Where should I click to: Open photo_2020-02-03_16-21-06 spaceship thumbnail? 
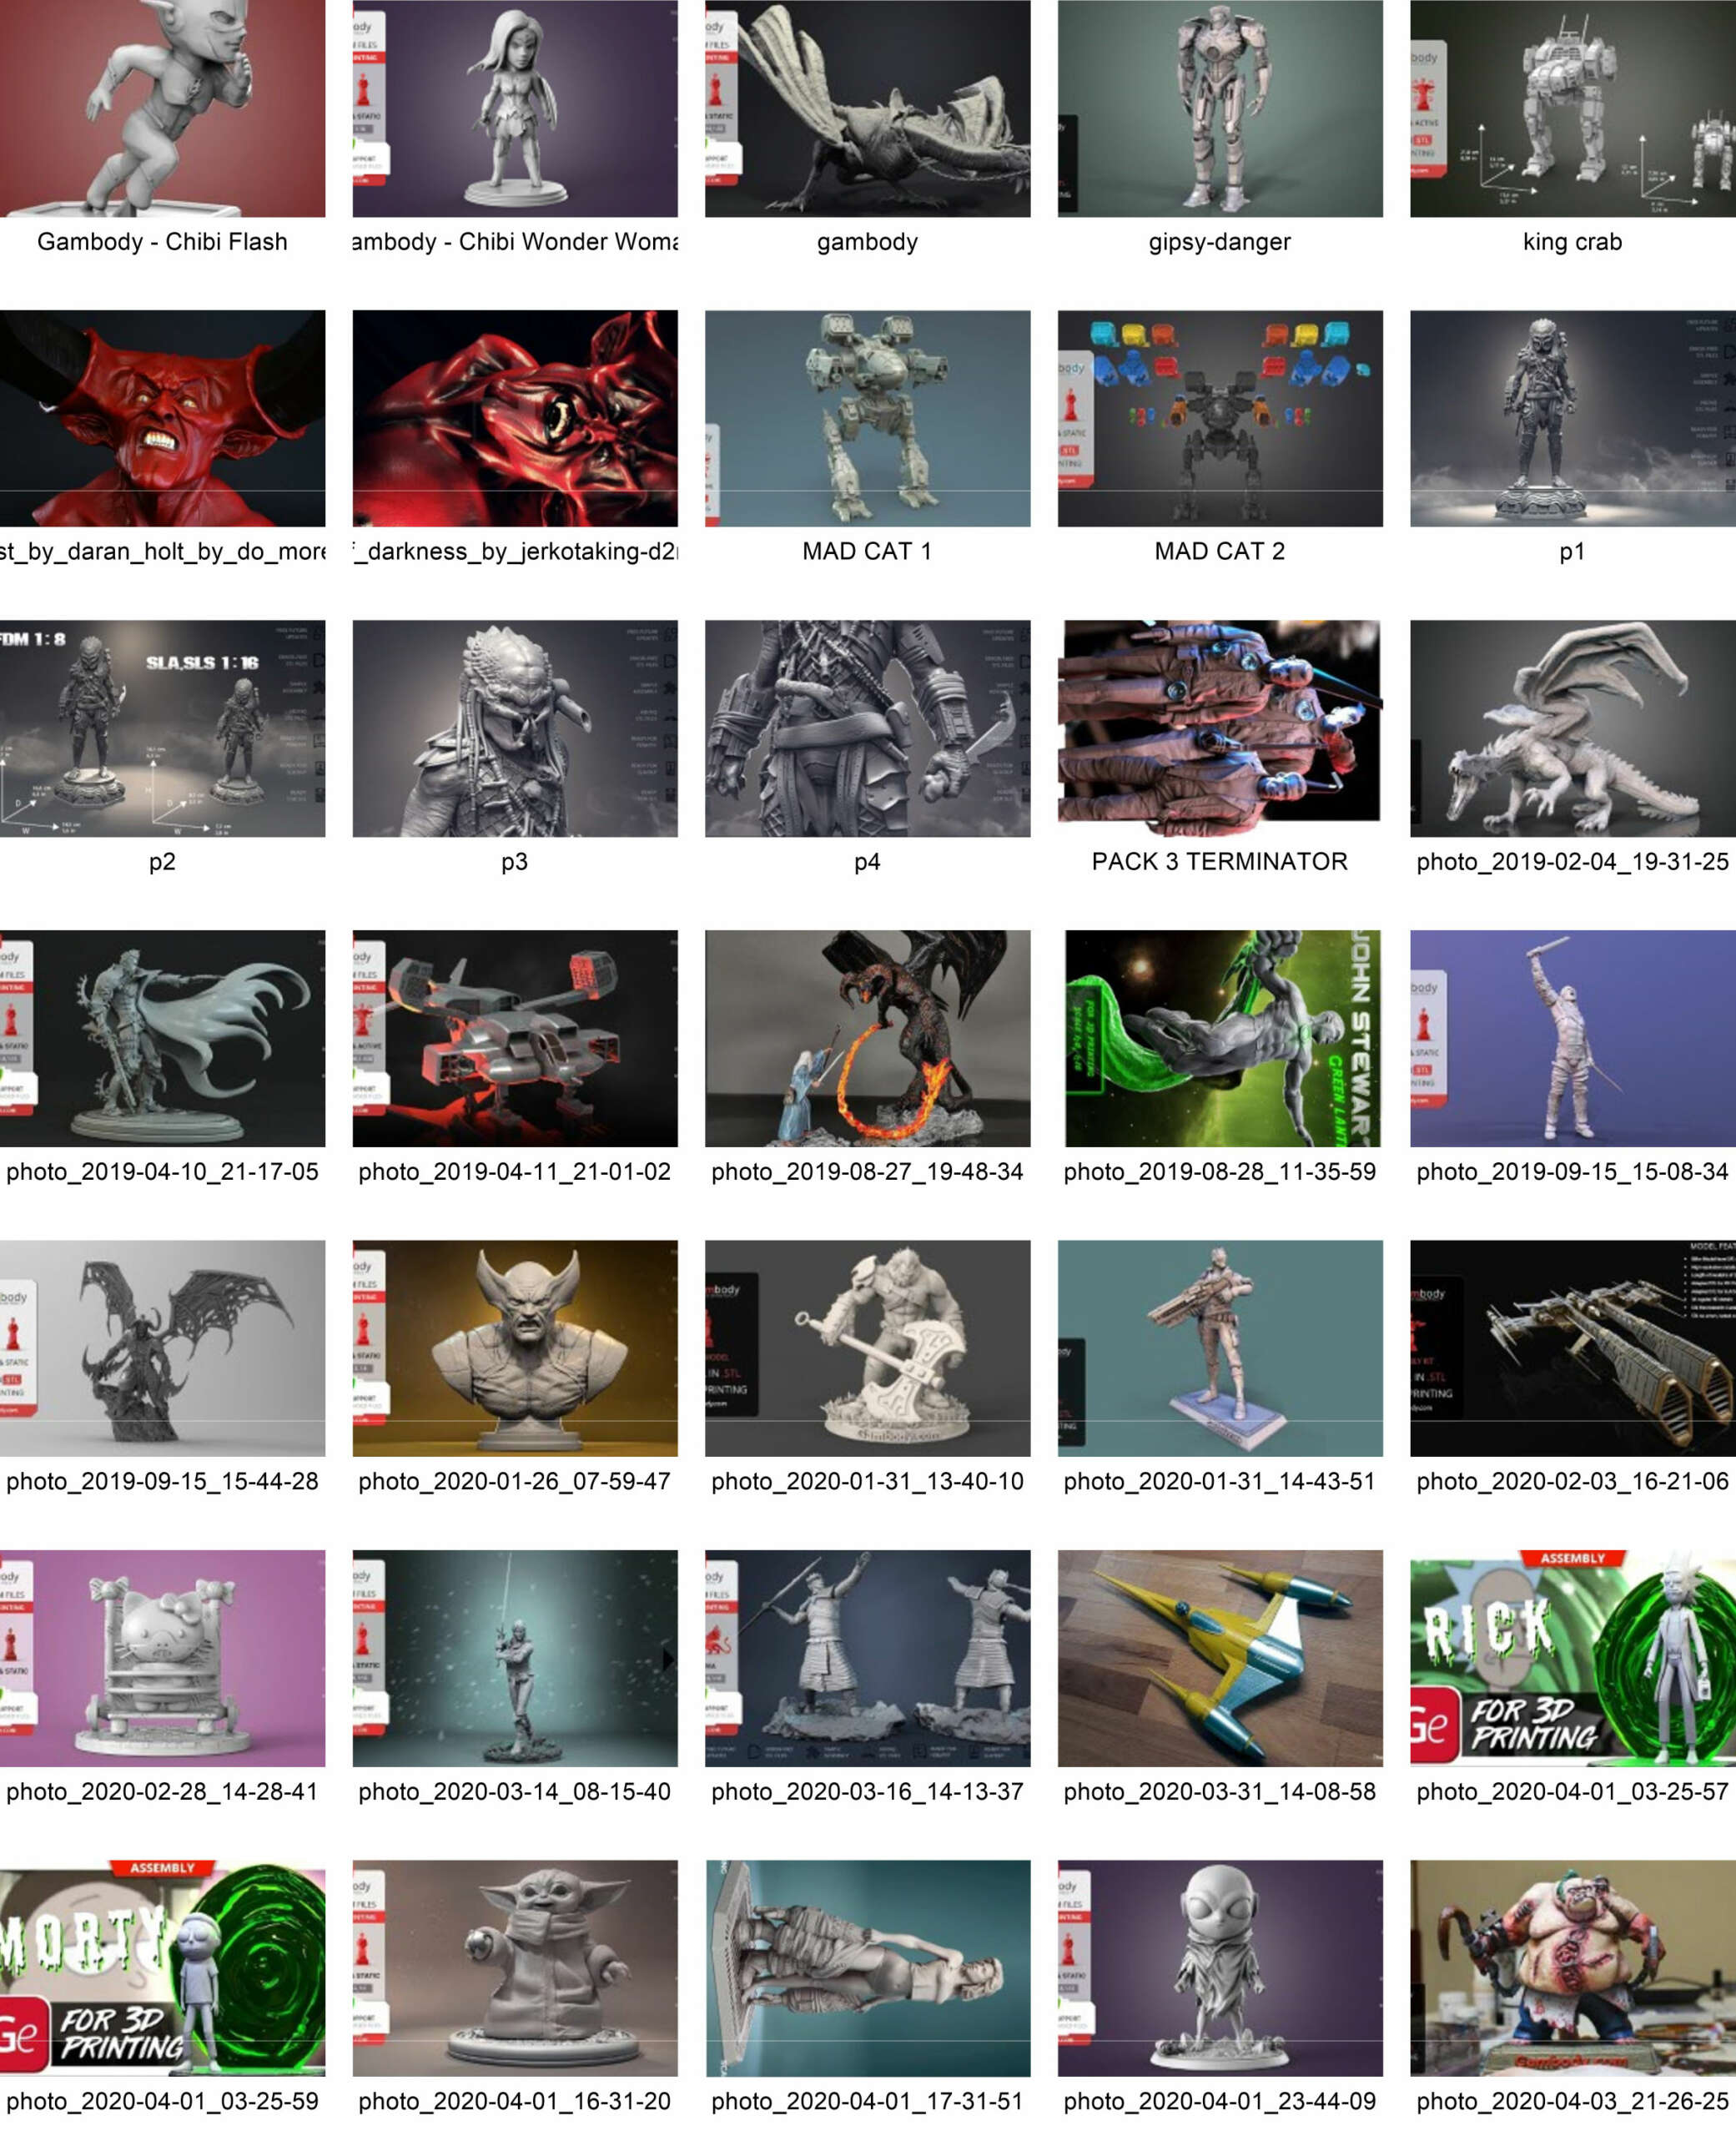pos(1573,1348)
